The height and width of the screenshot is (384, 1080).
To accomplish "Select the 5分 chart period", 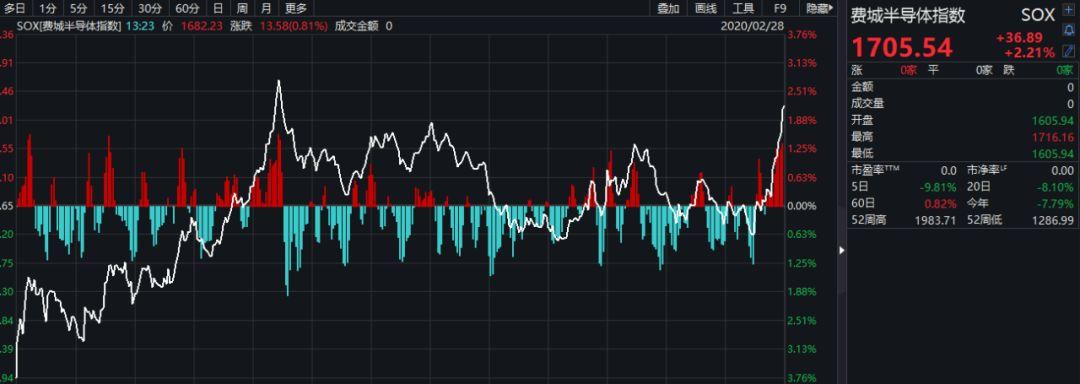I will click(79, 8).
